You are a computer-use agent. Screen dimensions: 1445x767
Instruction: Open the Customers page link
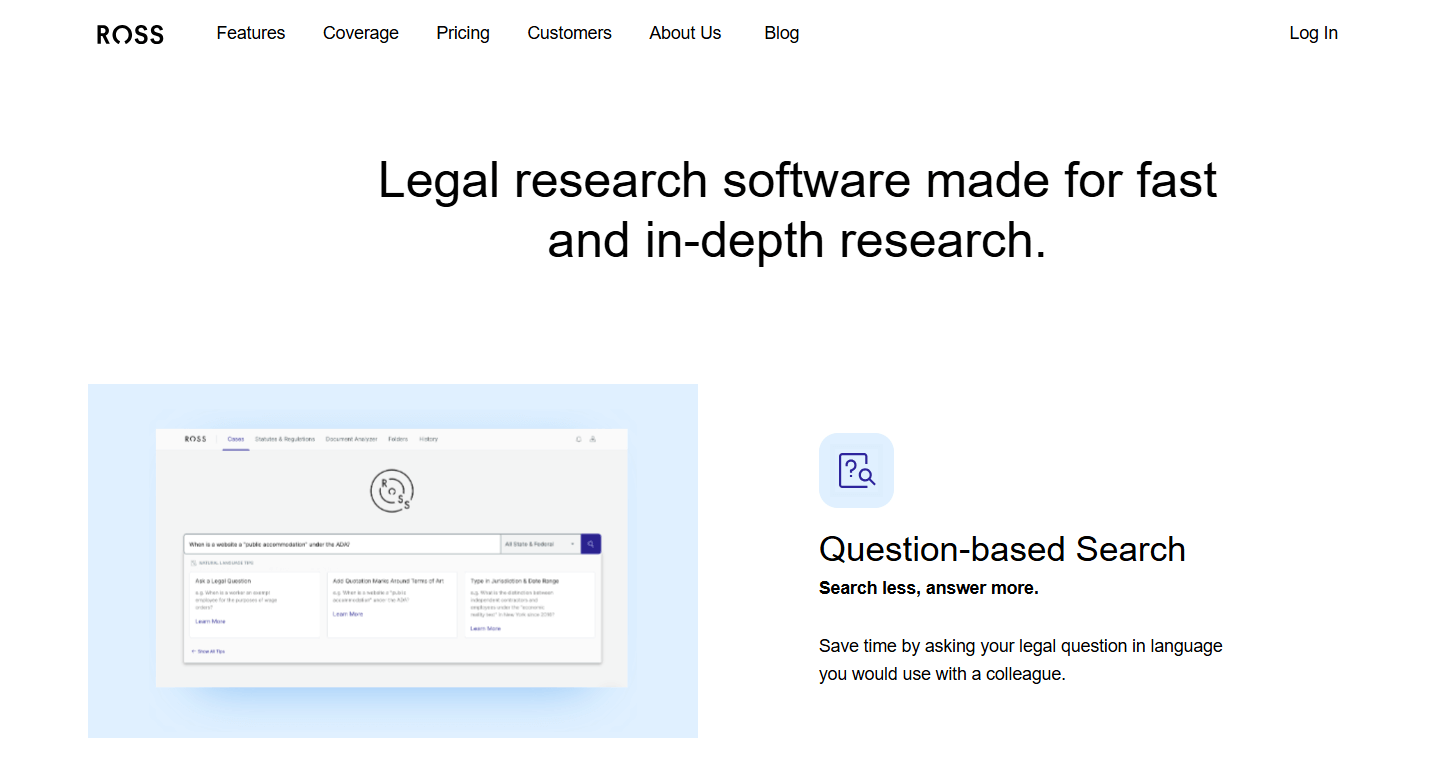[x=569, y=33]
